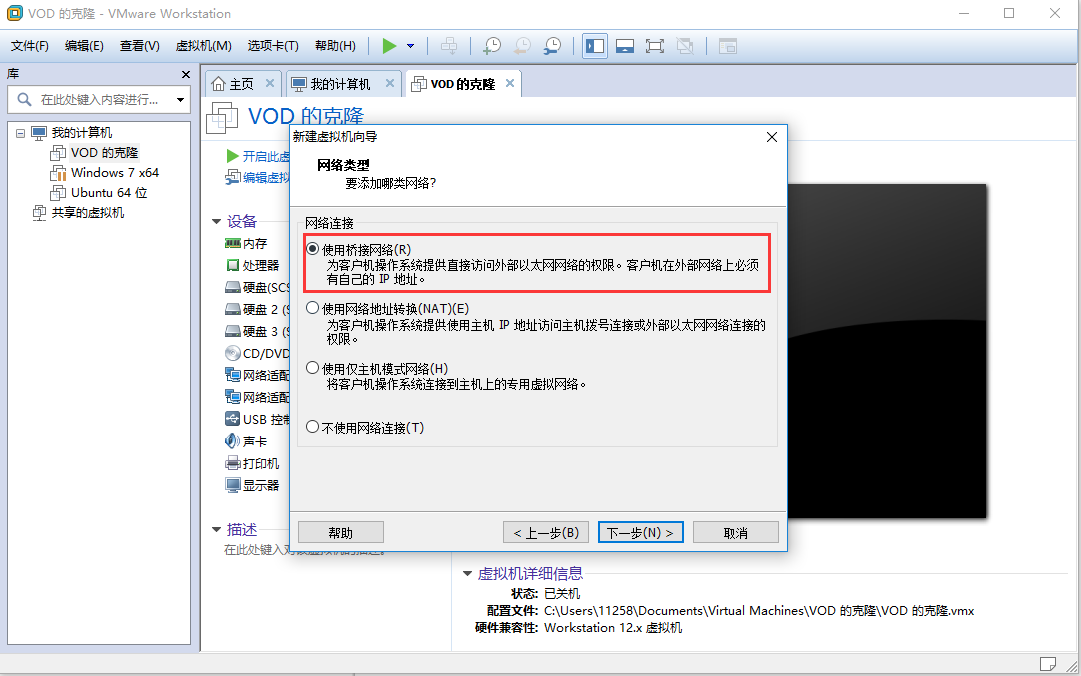Close the 新建虚拟机向导 dialog

click(772, 137)
